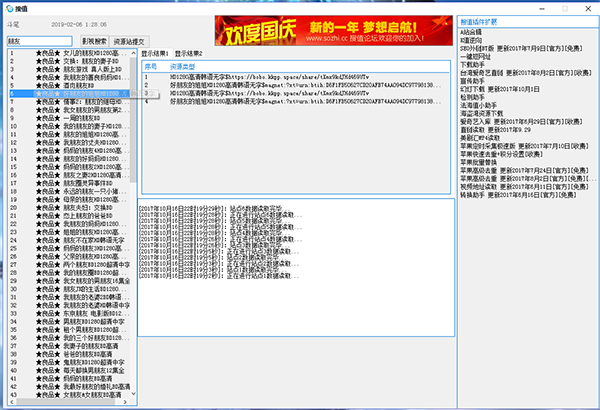Open the 美剧汇MP4读取 plugin

pos(480,138)
